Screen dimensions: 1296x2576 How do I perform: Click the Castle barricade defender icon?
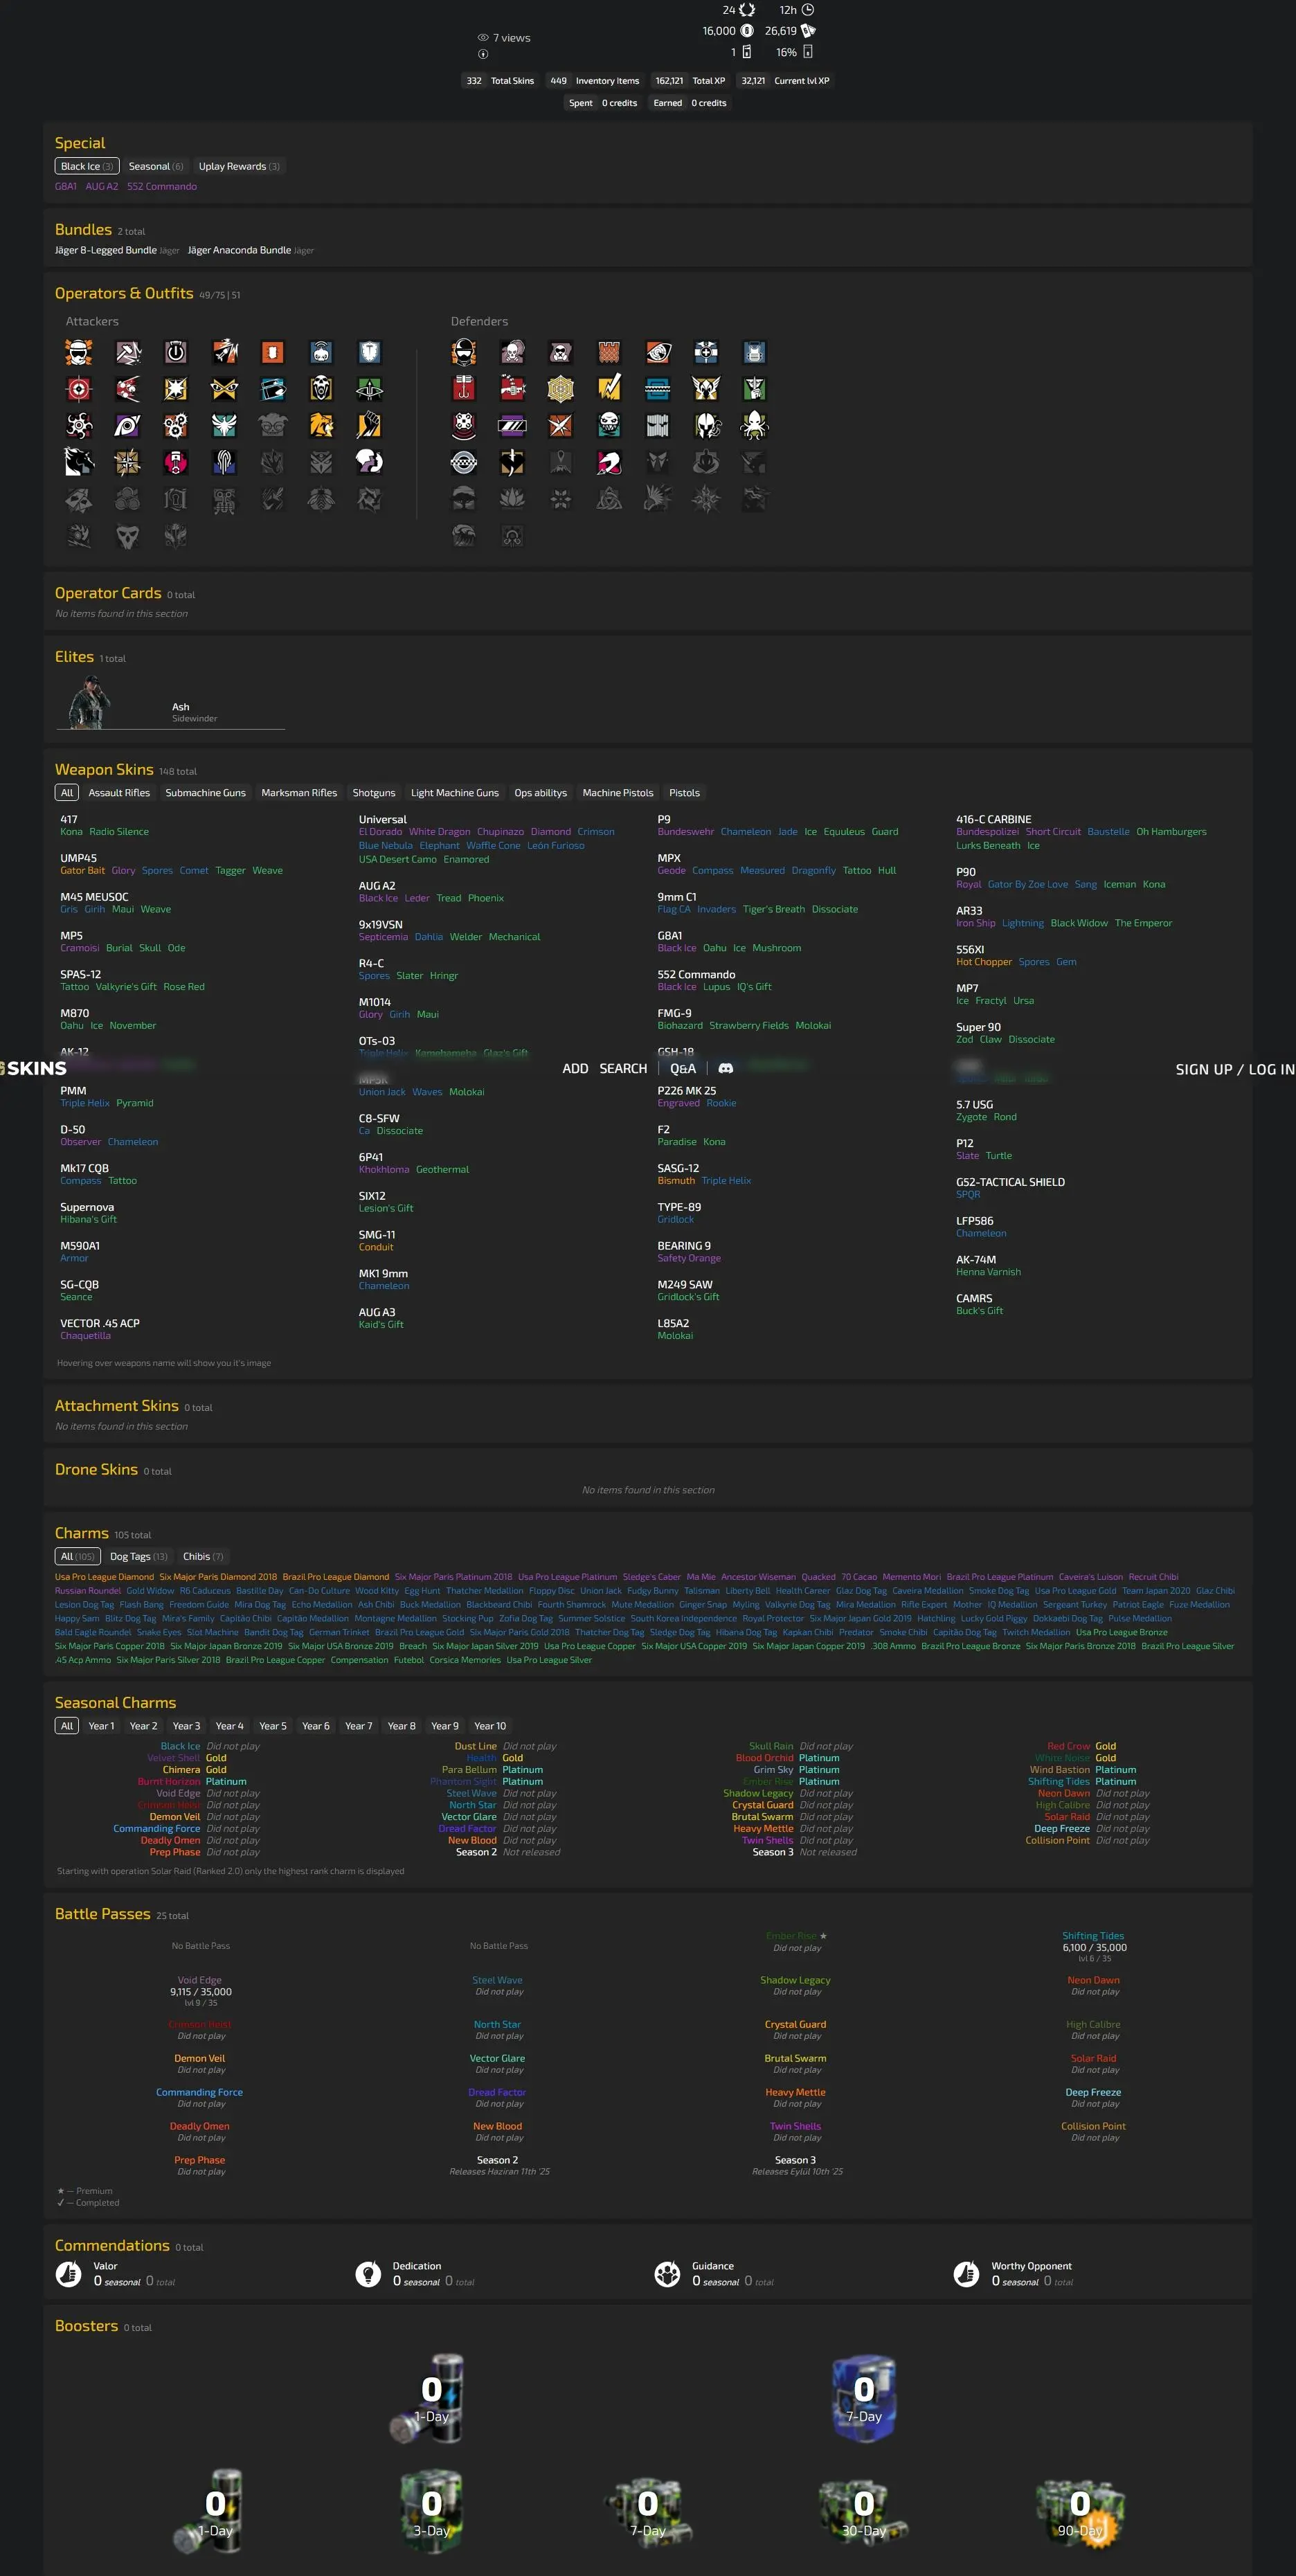pos(609,352)
